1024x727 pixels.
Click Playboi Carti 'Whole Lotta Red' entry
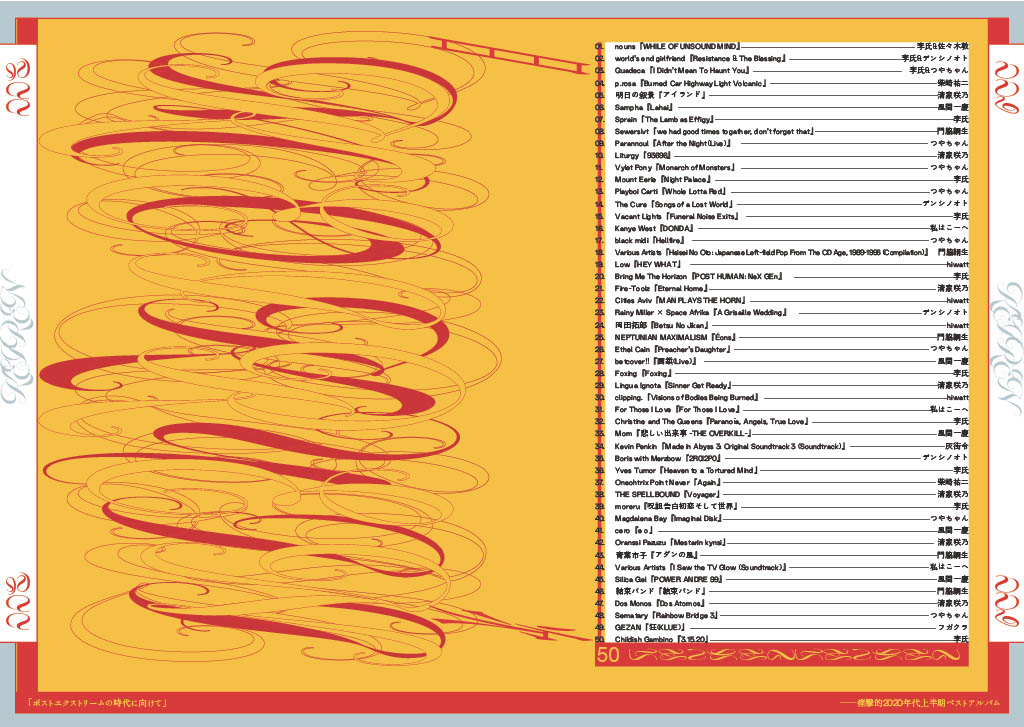782,191
